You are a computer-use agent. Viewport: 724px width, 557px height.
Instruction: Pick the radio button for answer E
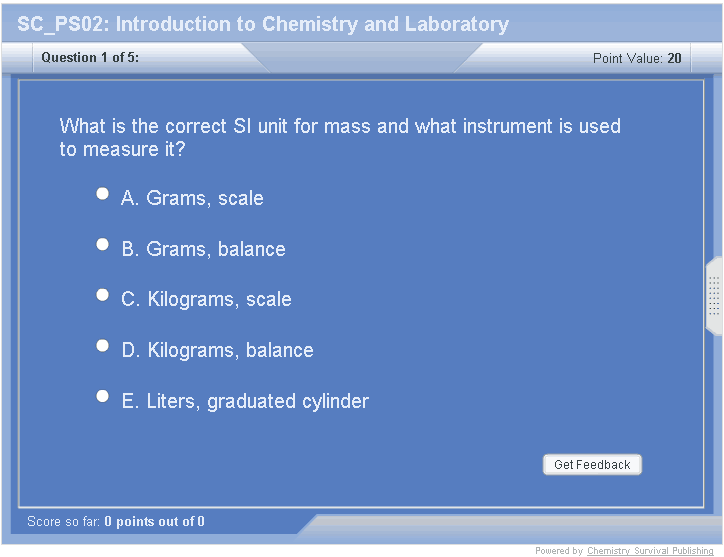(x=102, y=396)
